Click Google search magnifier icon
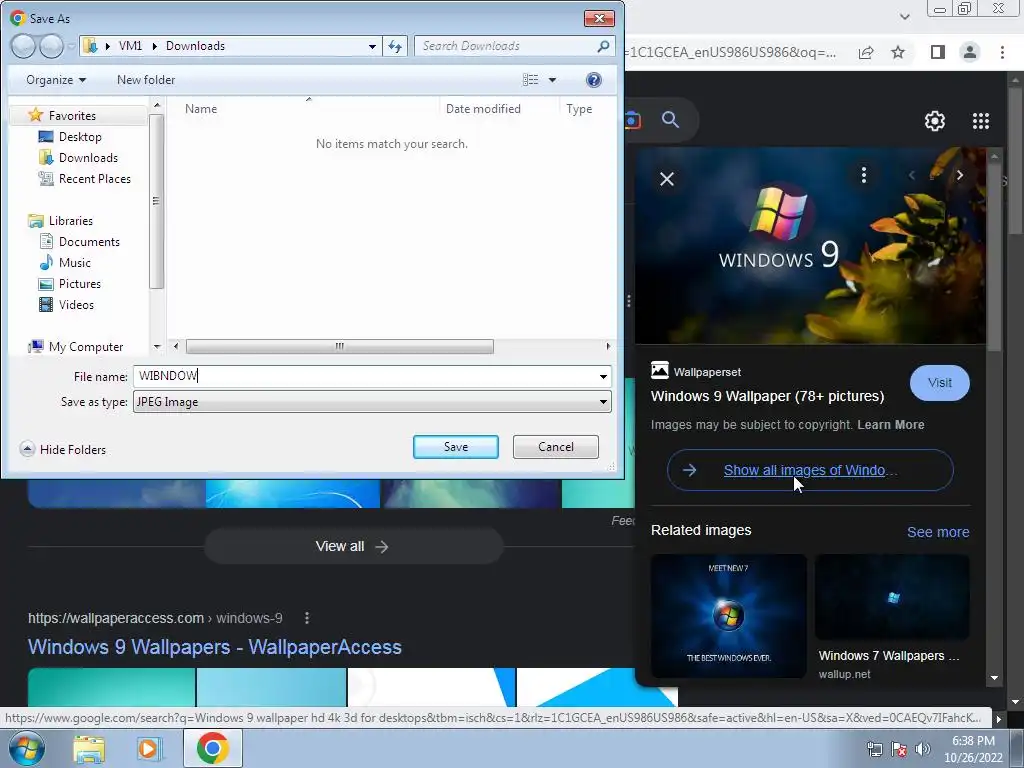Viewport: 1024px width, 768px height. [670, 120]
